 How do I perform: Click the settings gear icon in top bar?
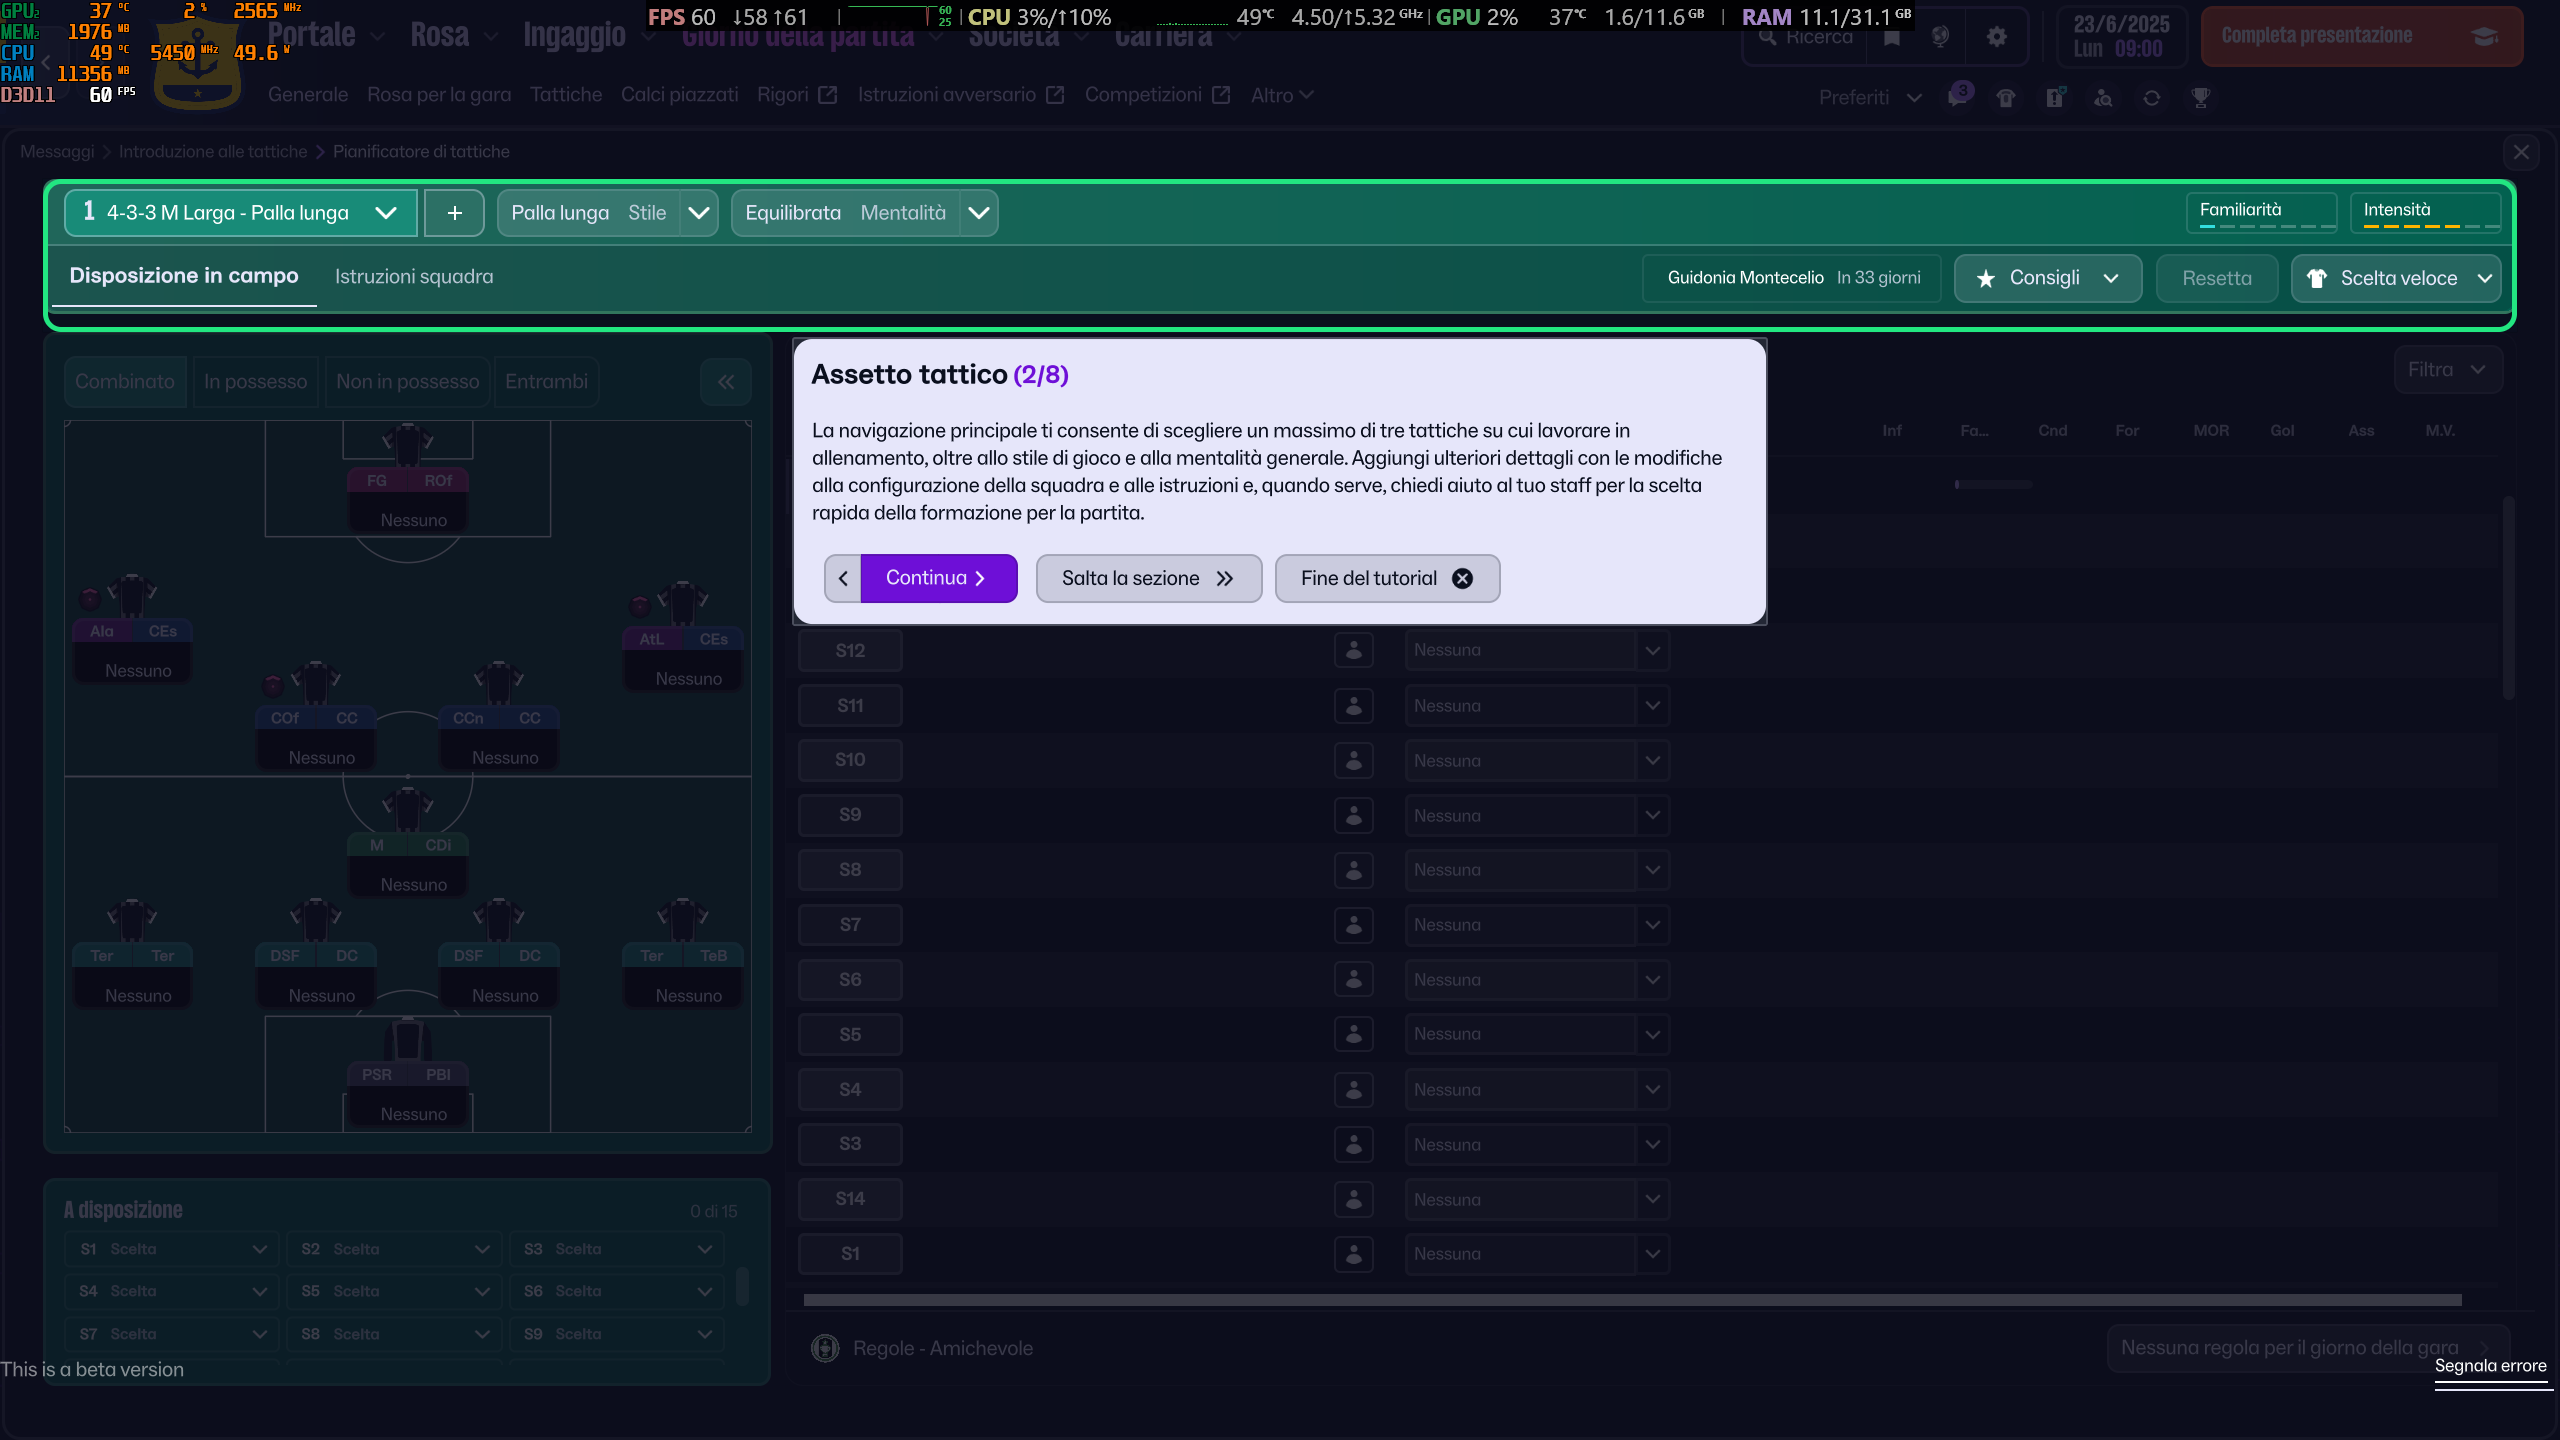[x=1996, y=37]
